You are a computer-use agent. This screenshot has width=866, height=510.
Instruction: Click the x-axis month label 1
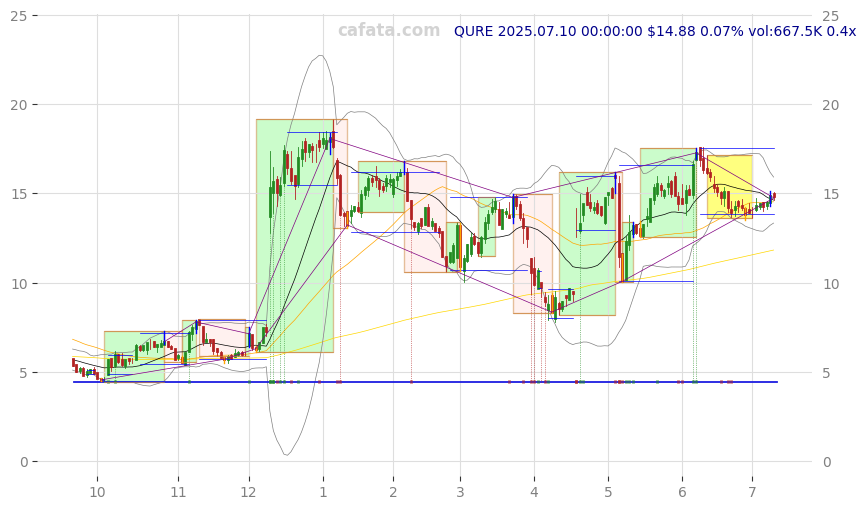(x=323, y=492)
